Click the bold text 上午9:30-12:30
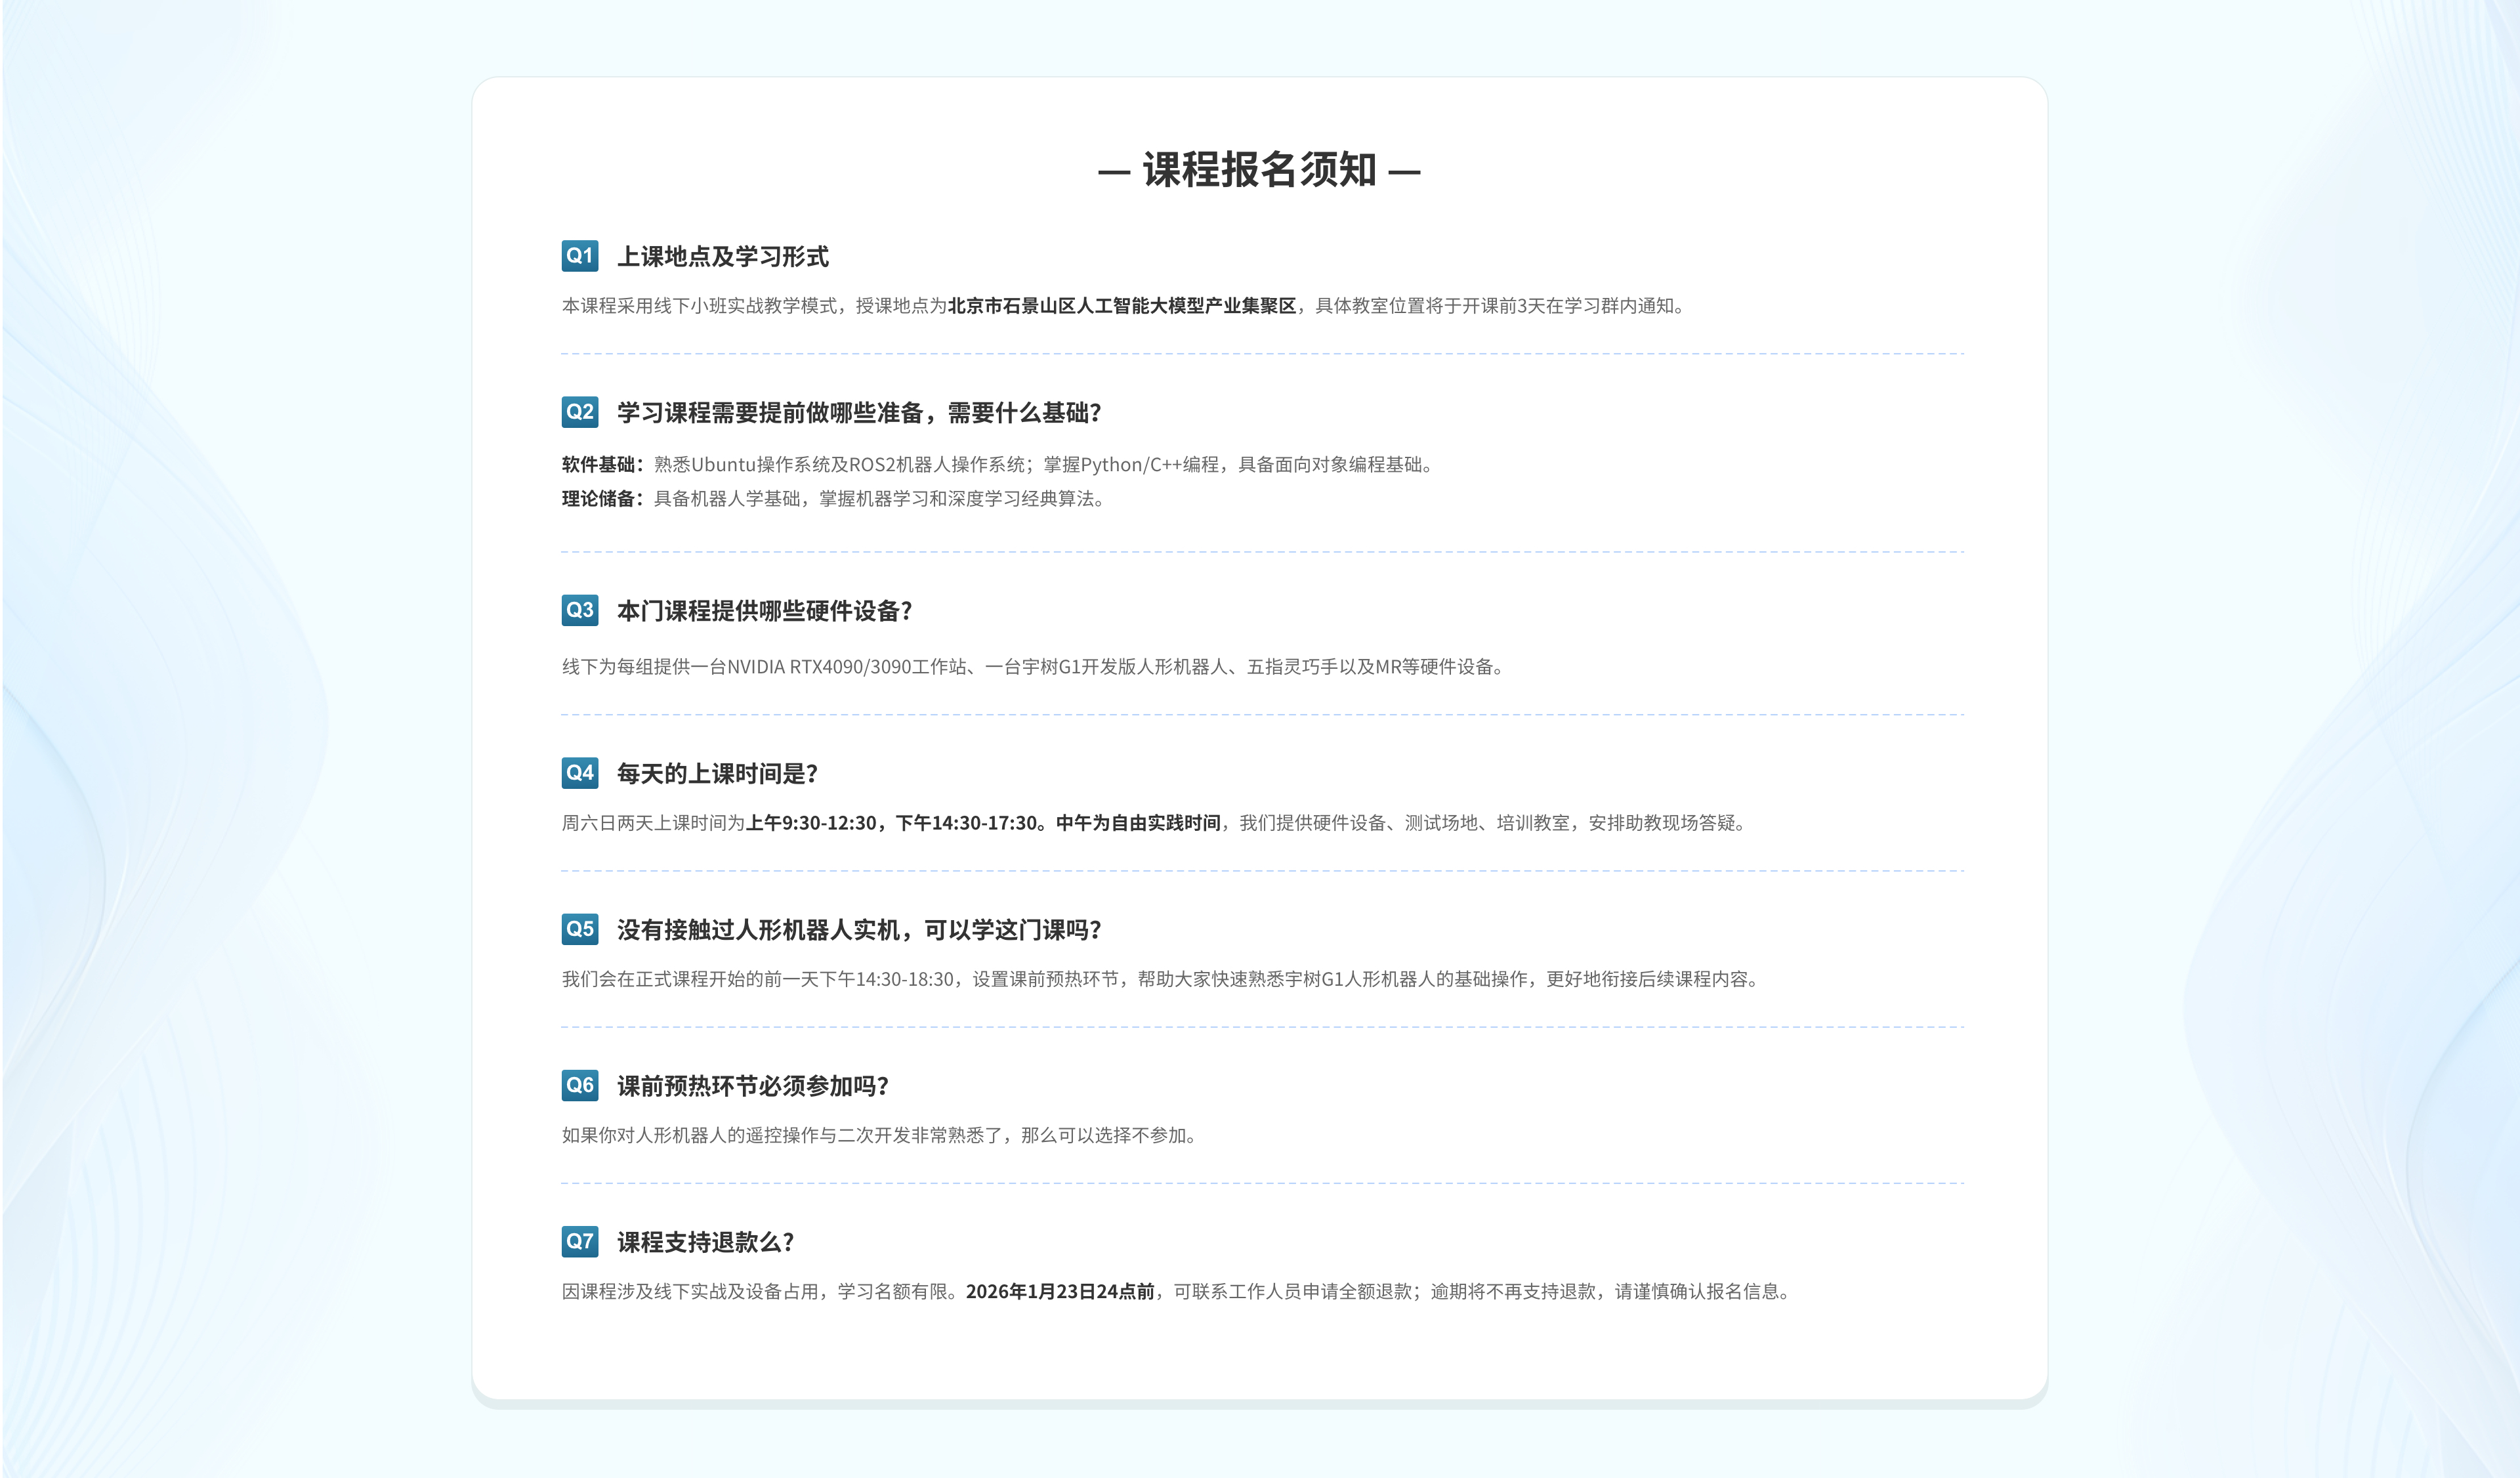 coord(811,823)
